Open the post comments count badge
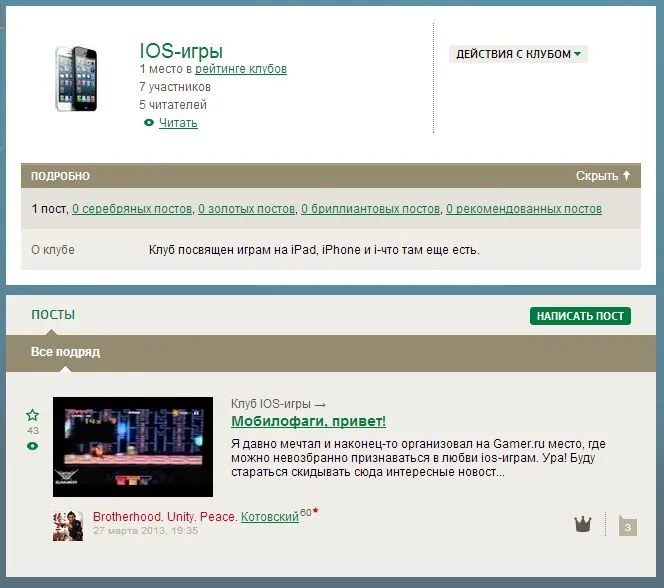 point(627,526)
